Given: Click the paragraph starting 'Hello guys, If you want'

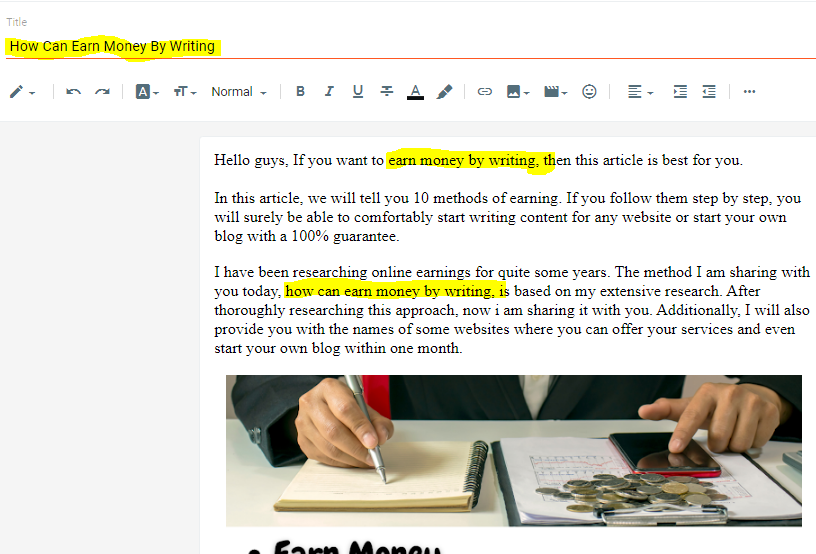Looking at the screenshot, I should tap(478, 160).
